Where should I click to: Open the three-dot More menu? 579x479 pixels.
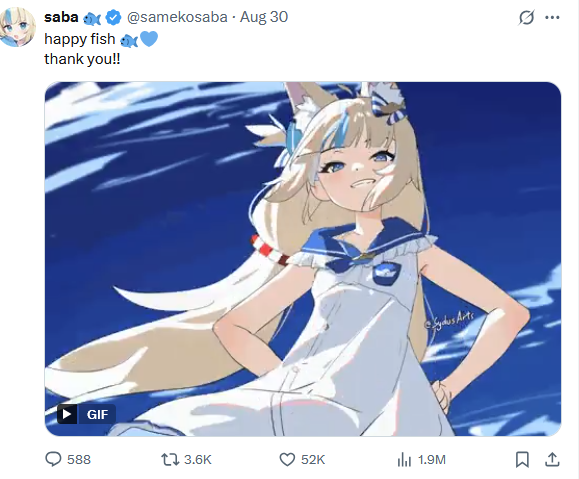coord(552,17)
